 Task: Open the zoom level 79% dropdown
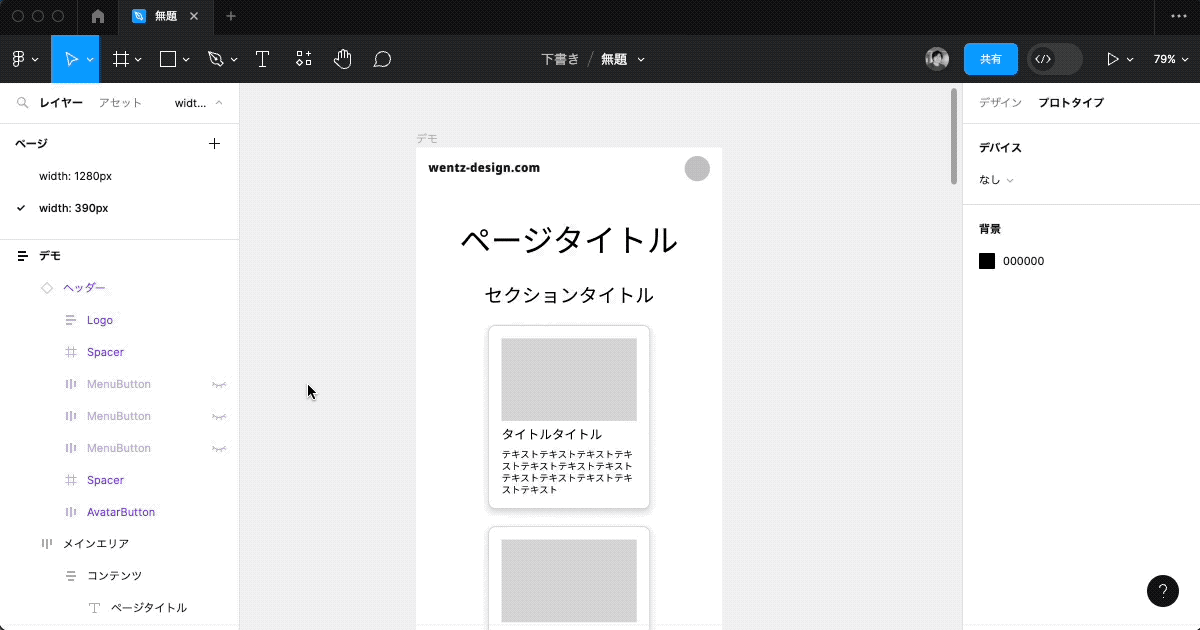[x=1170, y=59]
